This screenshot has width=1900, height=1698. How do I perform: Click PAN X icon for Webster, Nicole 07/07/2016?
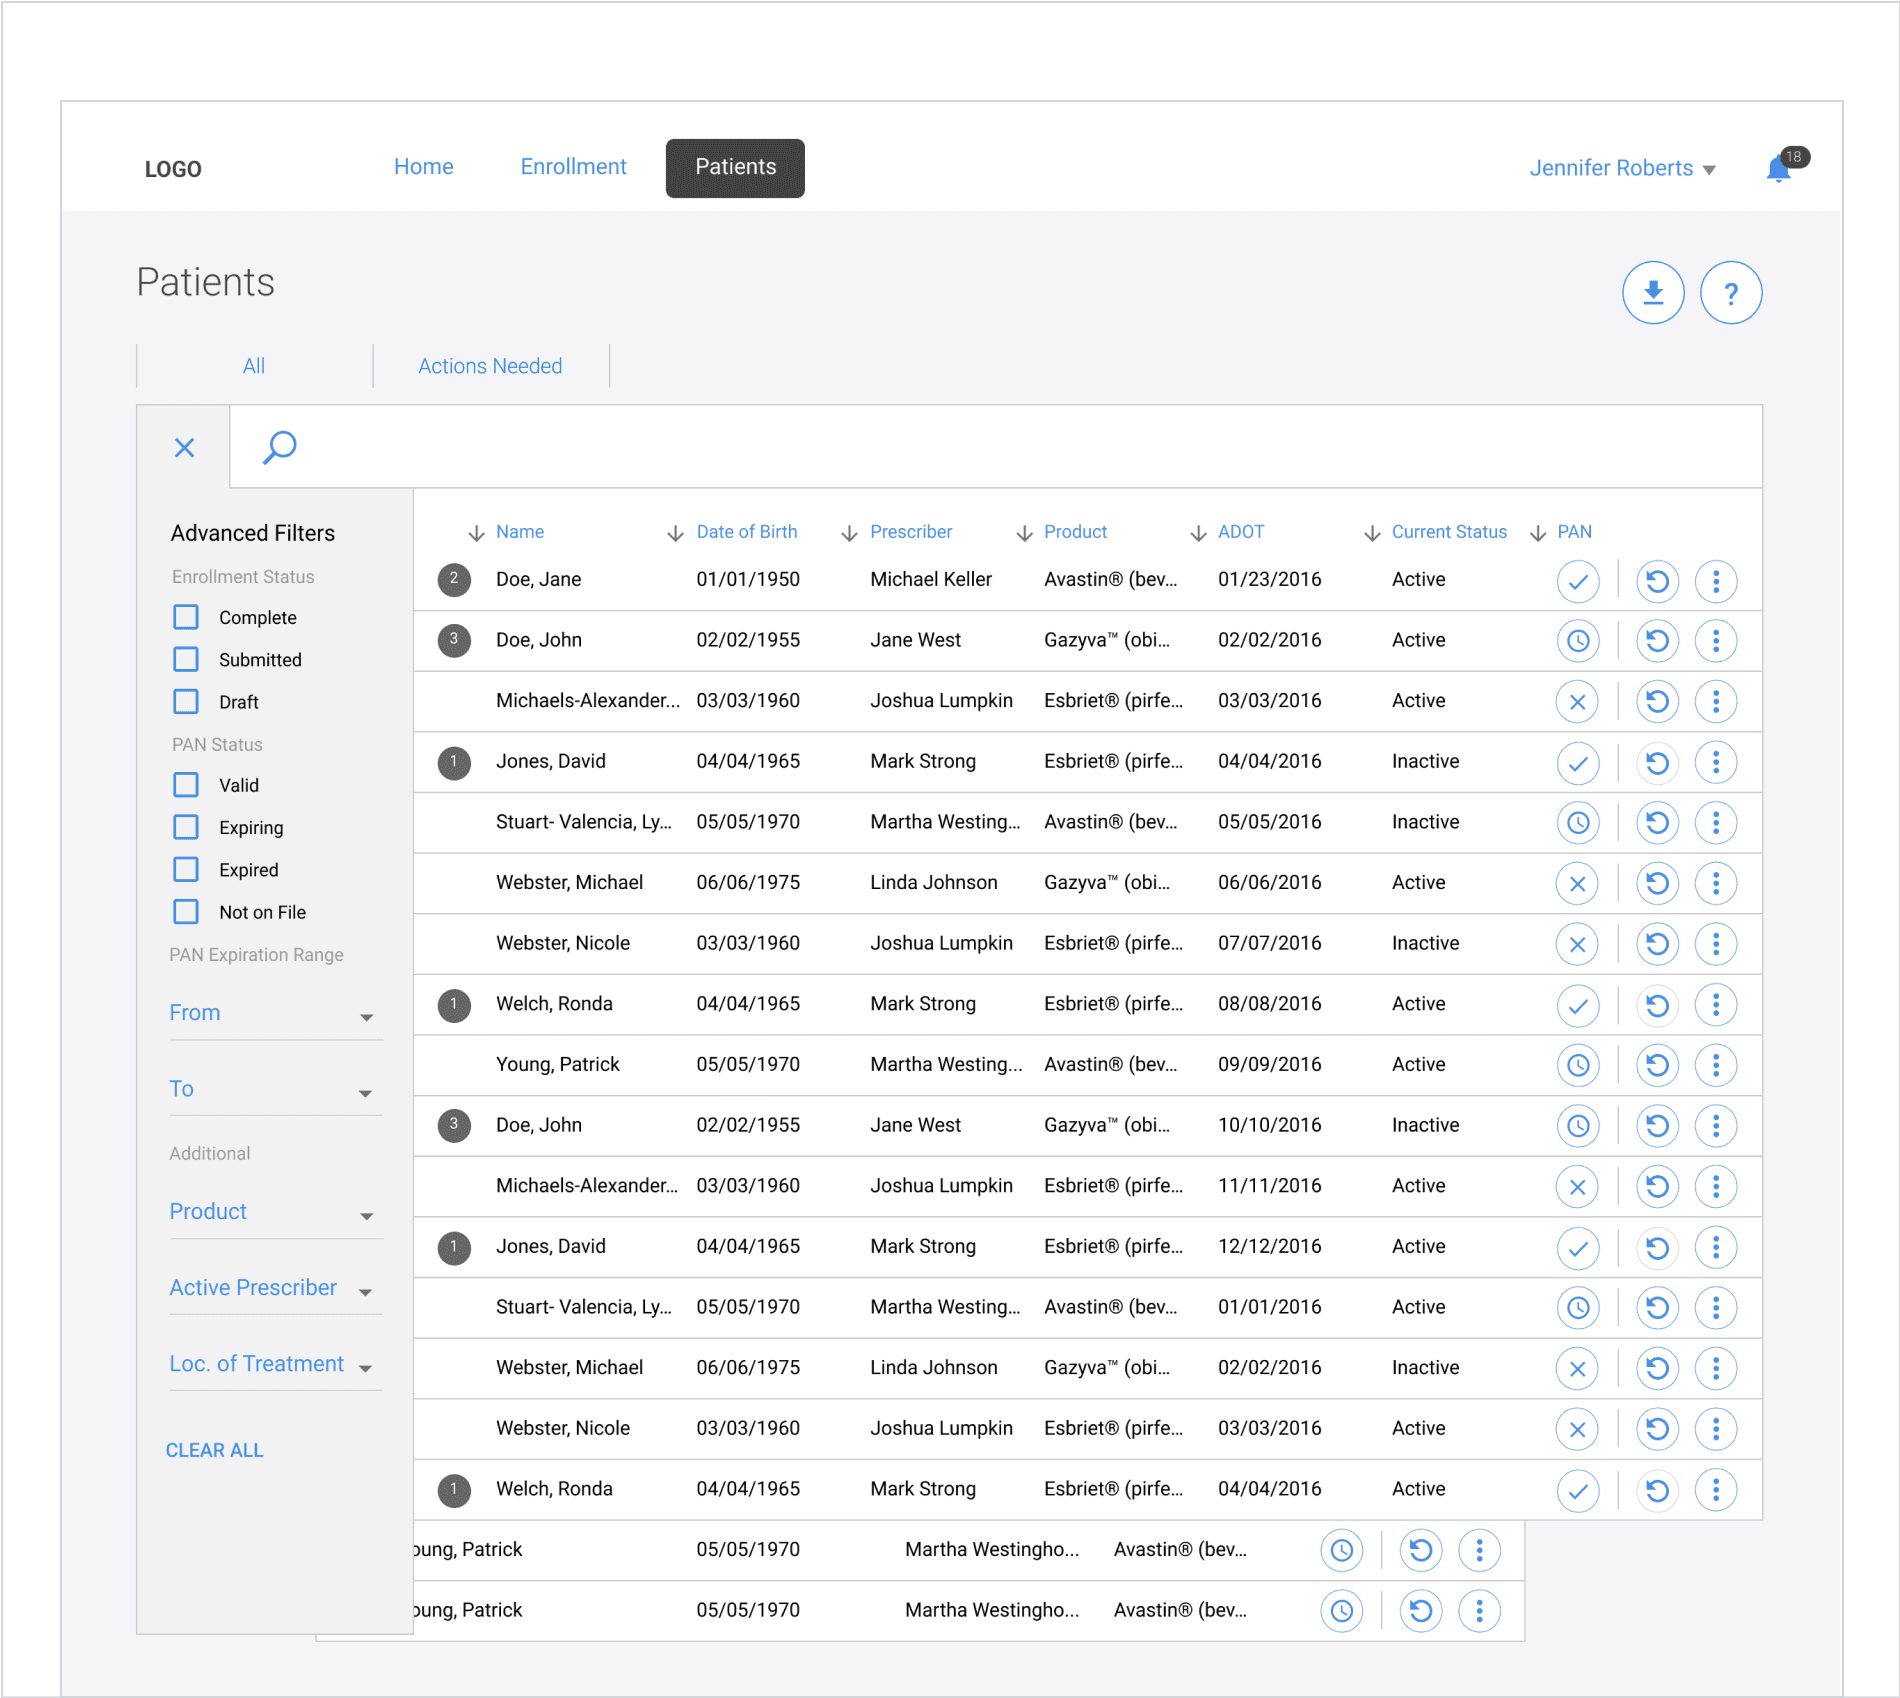click(x=1577, y=944)
